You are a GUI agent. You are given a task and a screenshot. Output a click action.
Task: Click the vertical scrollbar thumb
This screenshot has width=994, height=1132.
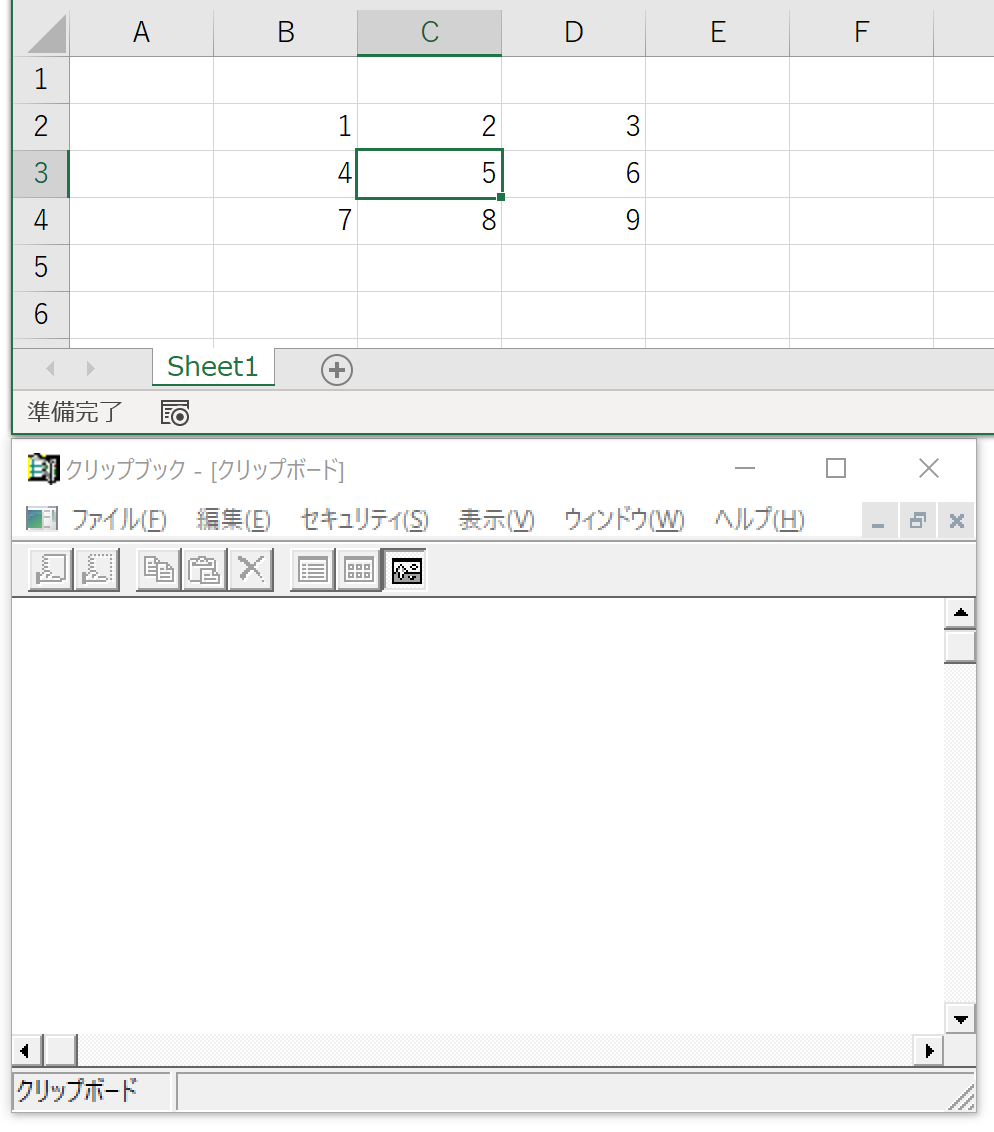pyautogui.click(x=960, y=645)
